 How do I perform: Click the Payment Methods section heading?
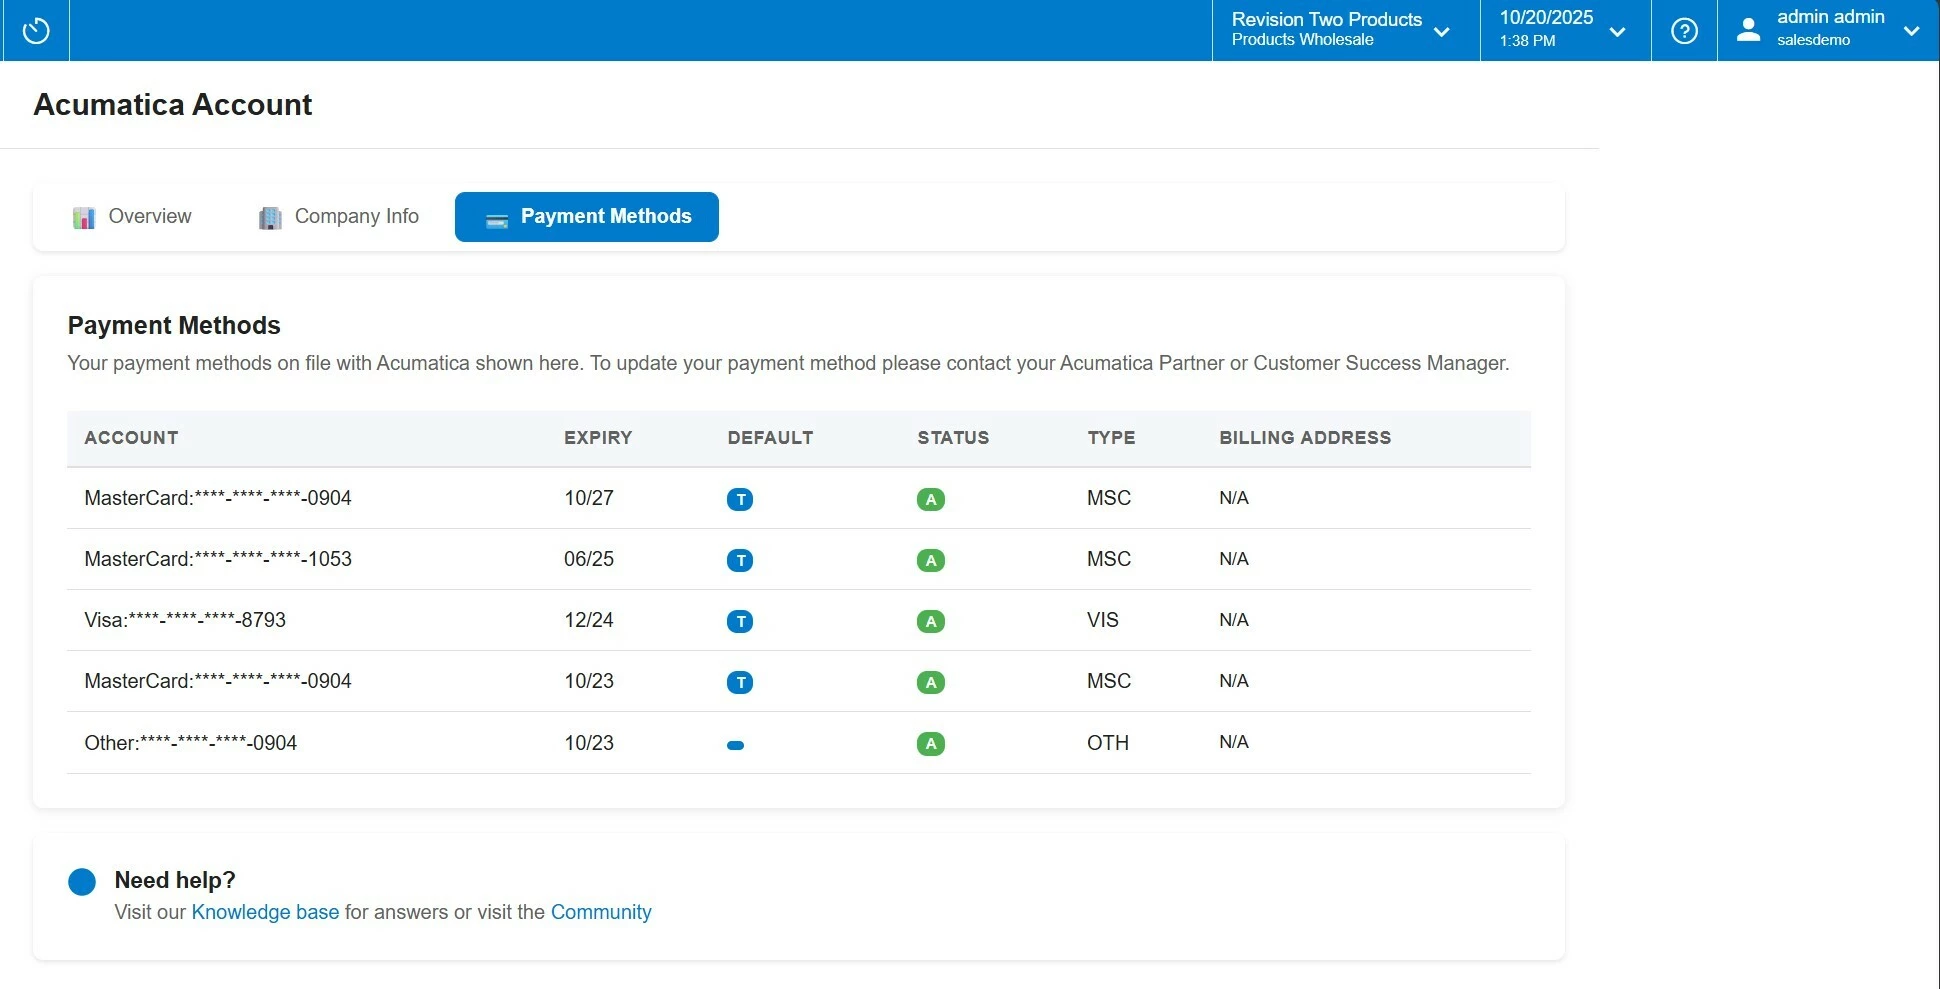[174, 326]
